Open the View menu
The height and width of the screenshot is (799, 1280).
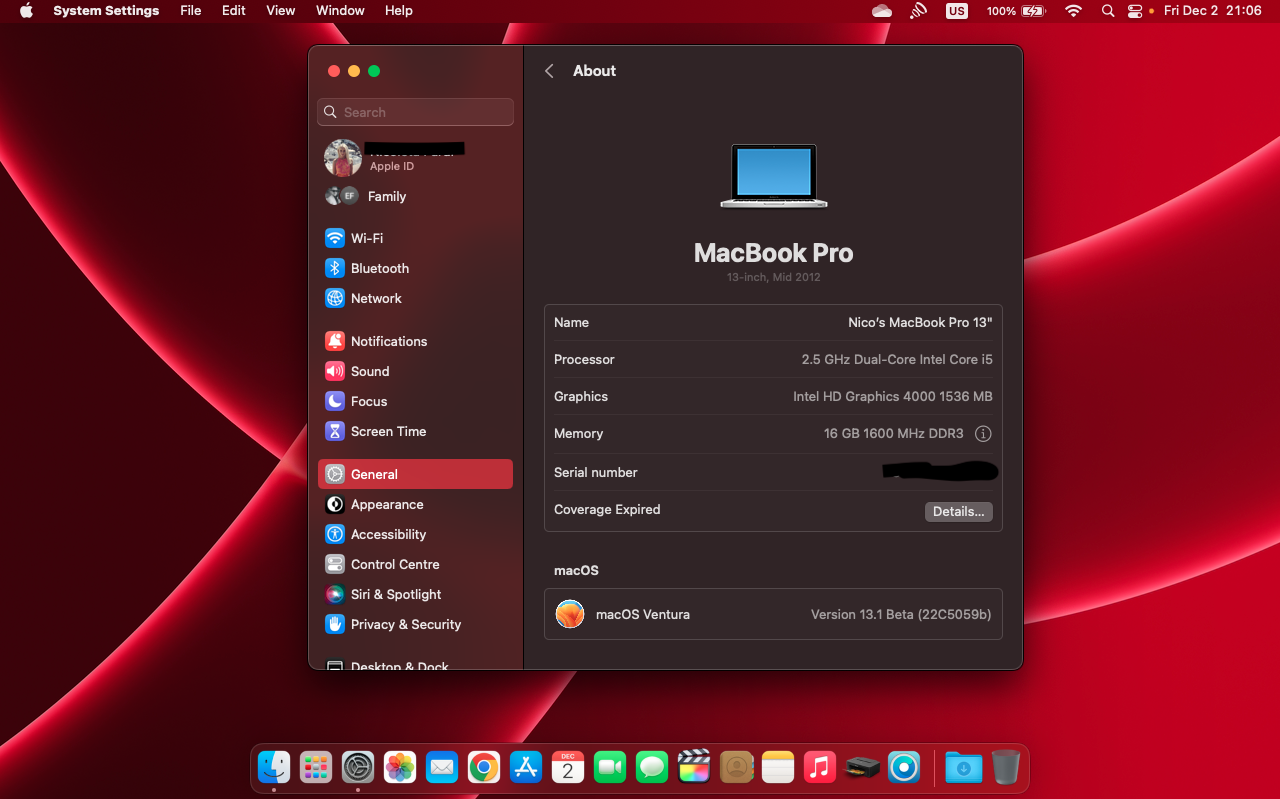click(x=281, y=11)
